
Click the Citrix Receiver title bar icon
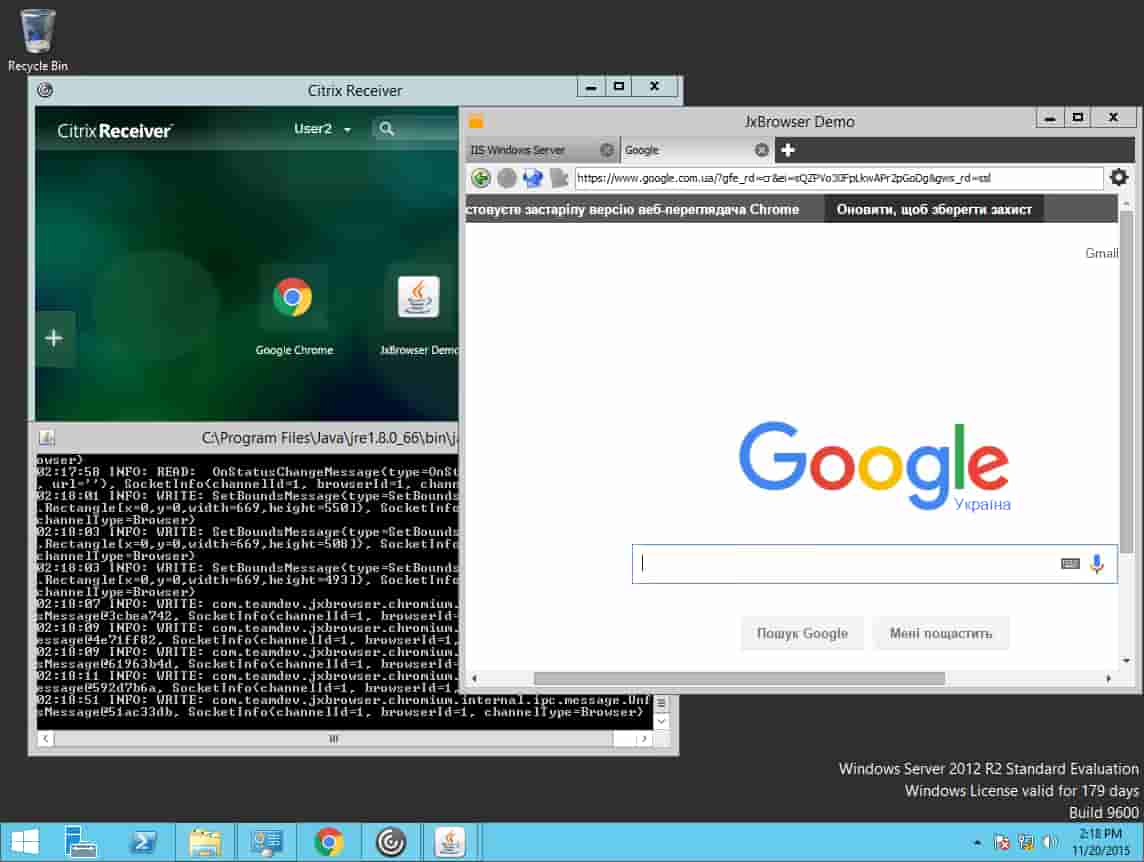[45, 90]
